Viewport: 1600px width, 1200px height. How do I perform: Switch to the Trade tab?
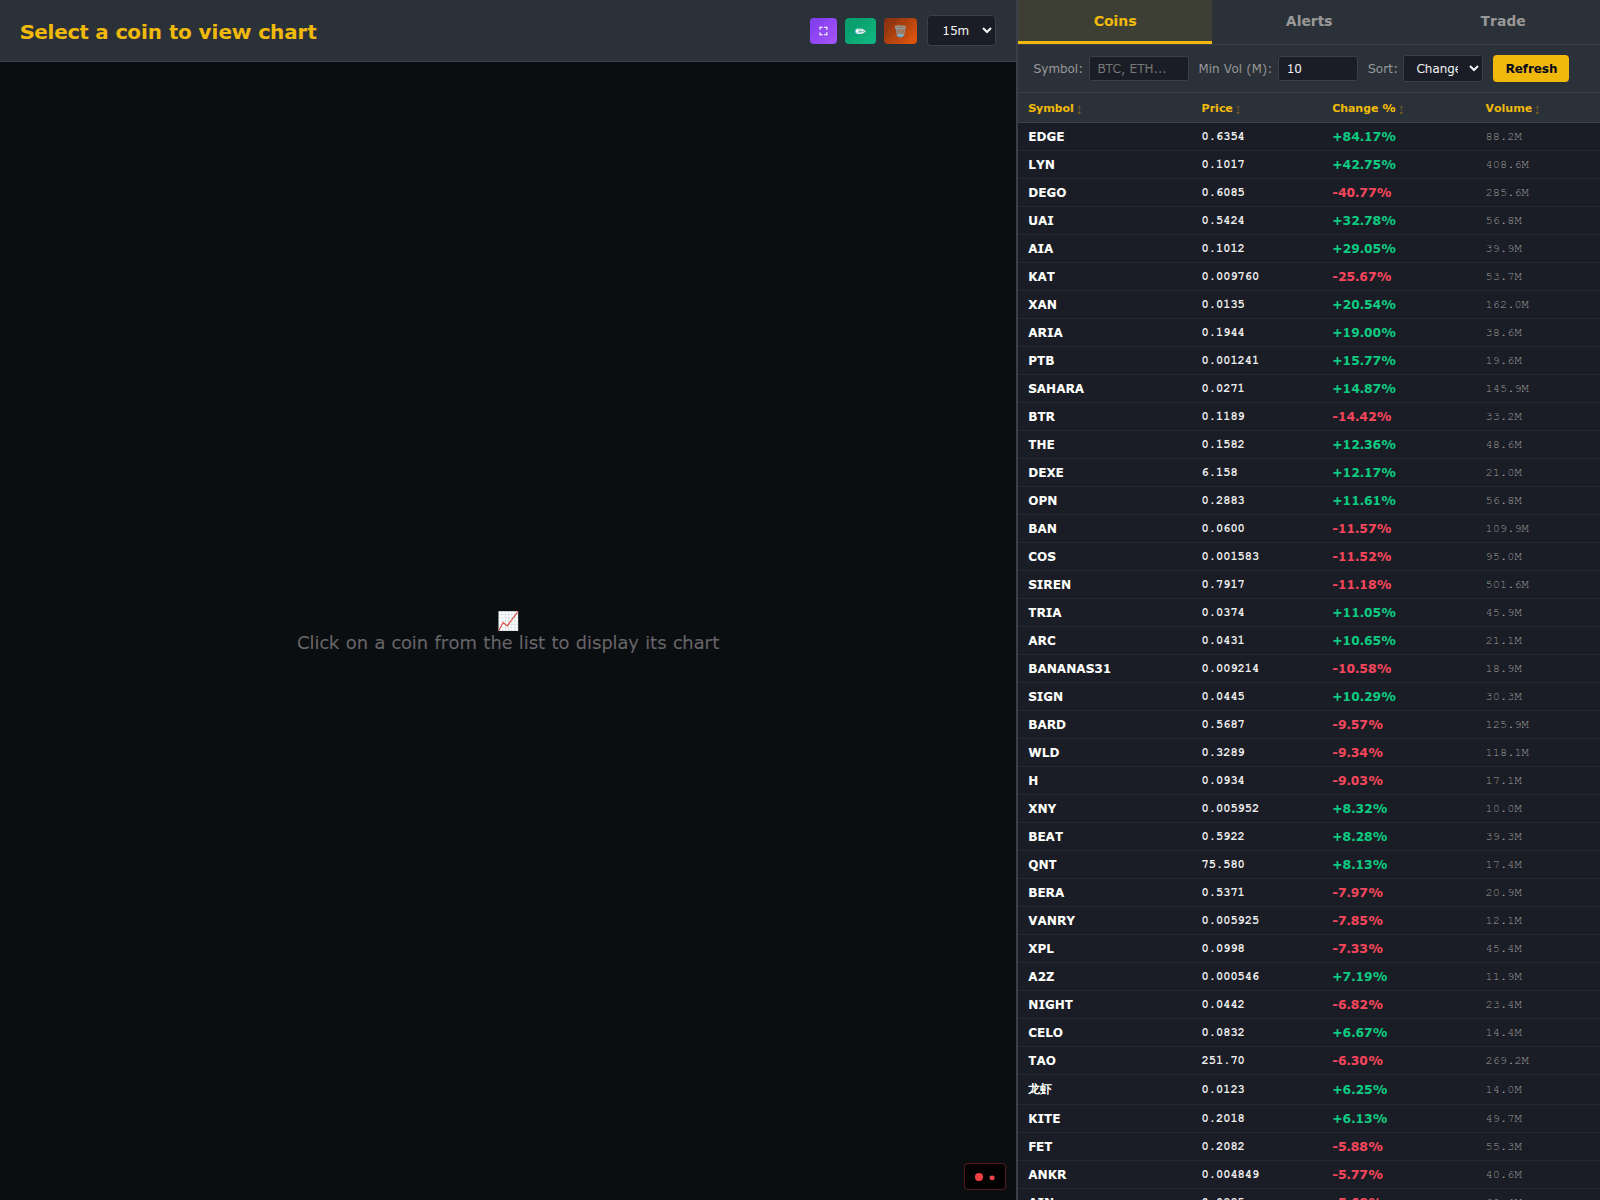pyautogui.click(x=1503, y=21)
